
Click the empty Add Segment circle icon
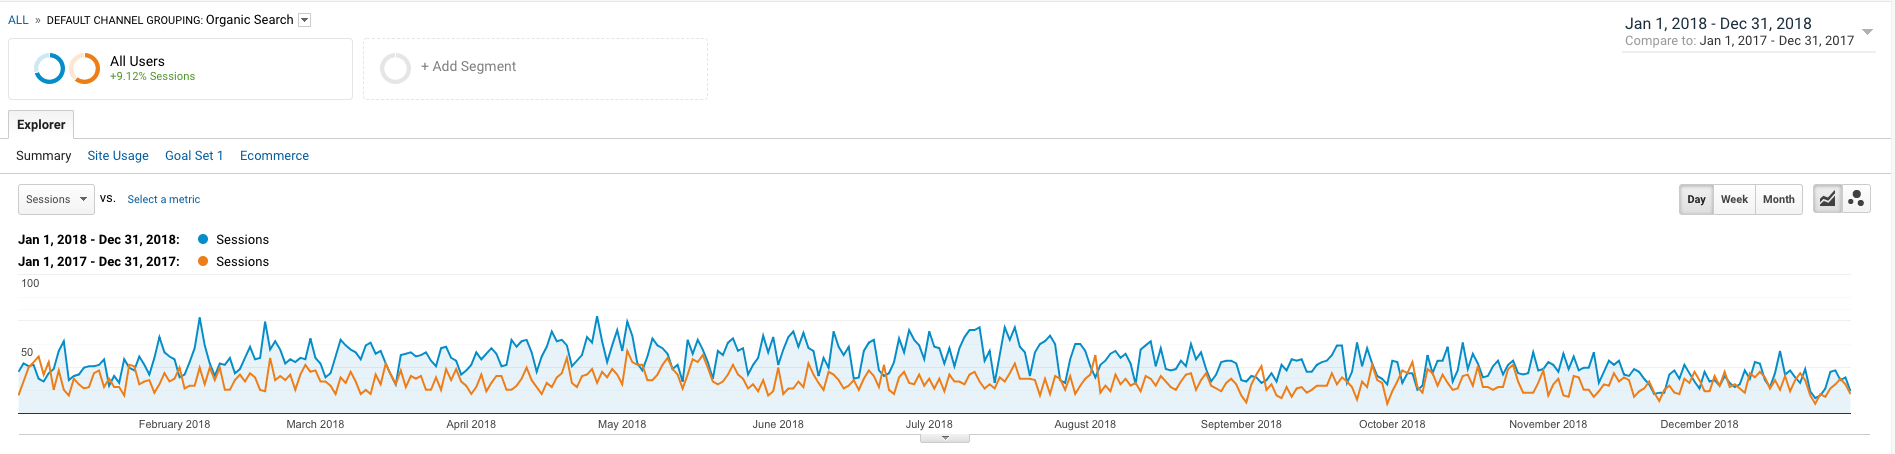pos(395,68)
